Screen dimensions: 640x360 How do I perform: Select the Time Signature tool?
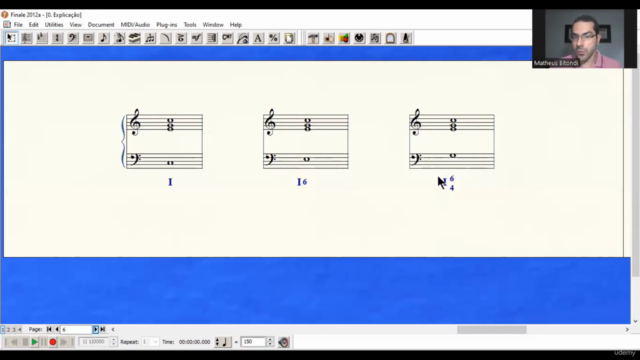coord(57,38)
